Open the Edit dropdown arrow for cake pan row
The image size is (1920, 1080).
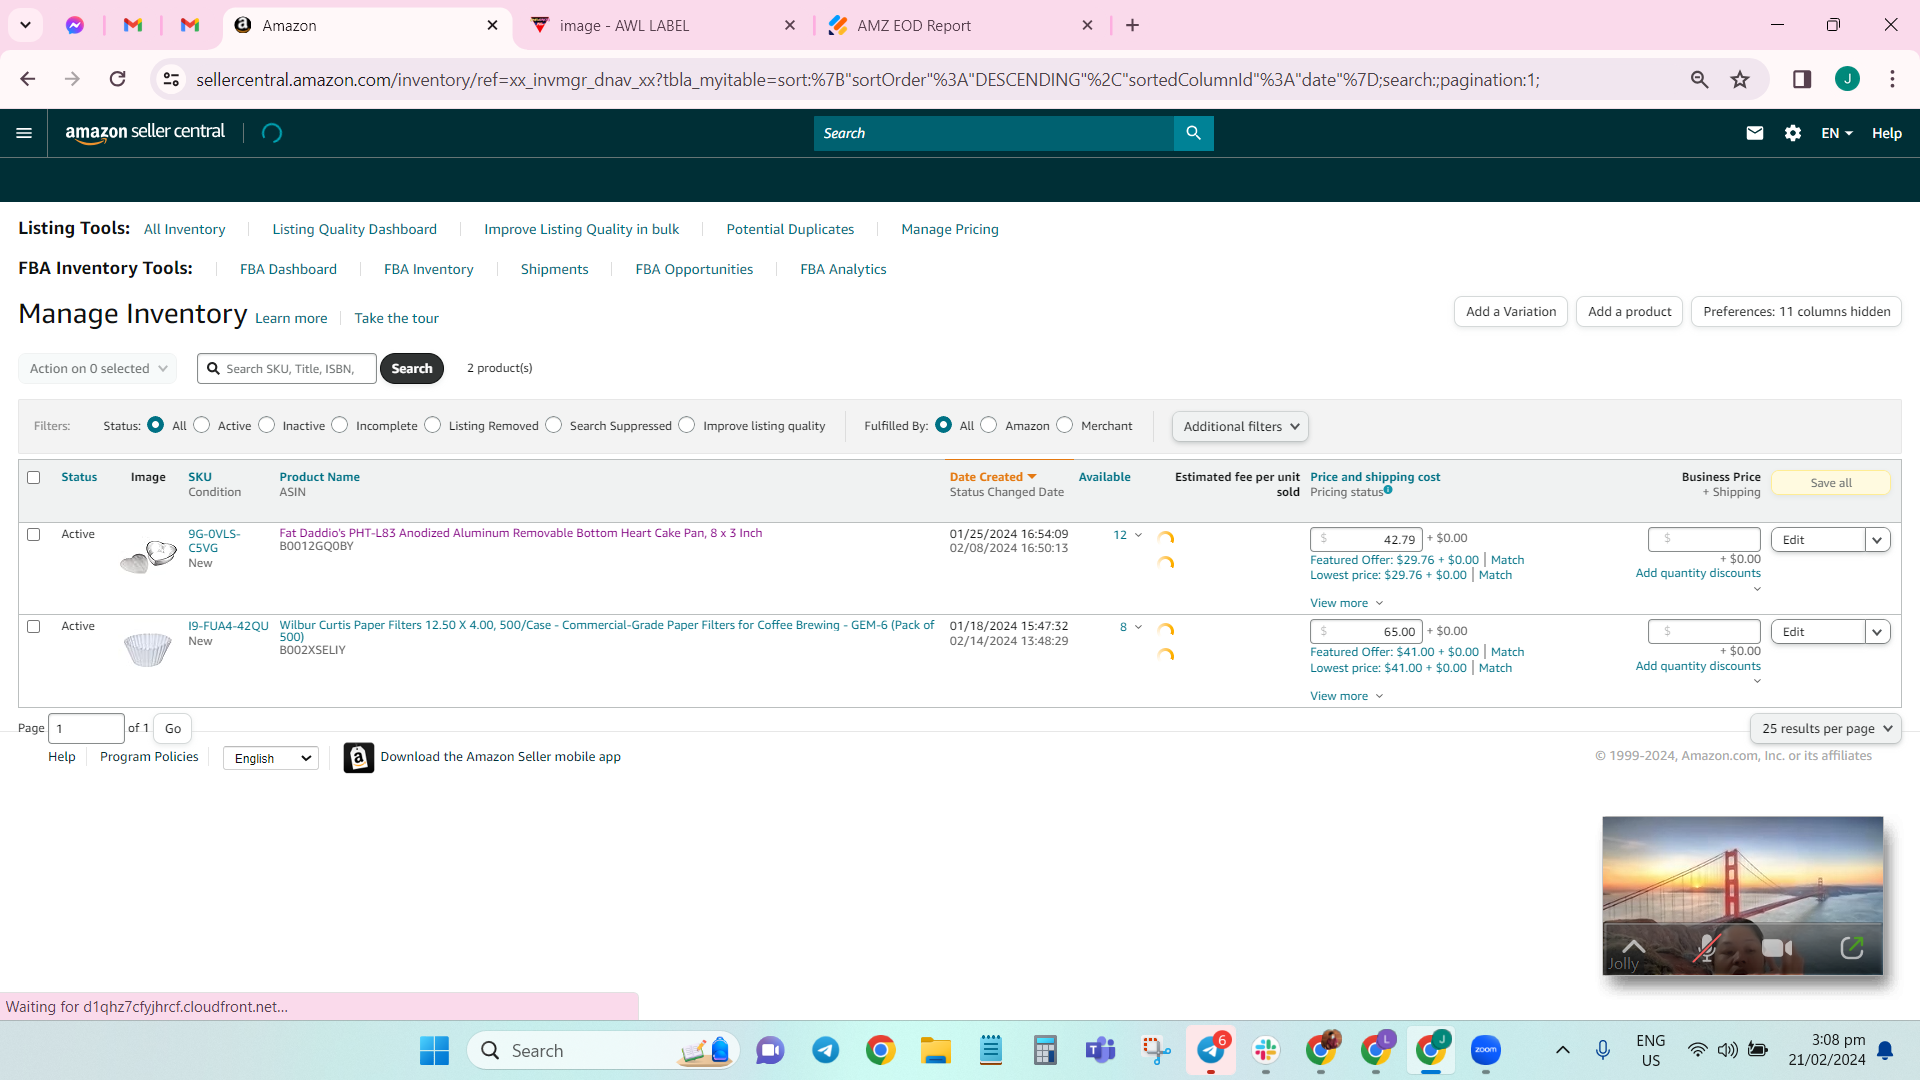point(1878,540)
